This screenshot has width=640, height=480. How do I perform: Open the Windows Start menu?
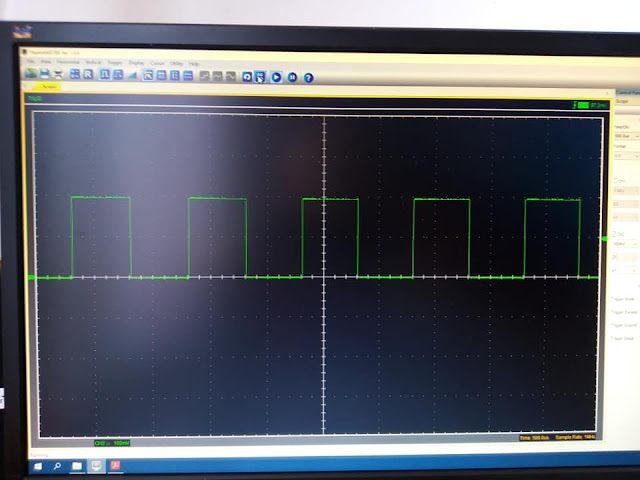(38, 466)
